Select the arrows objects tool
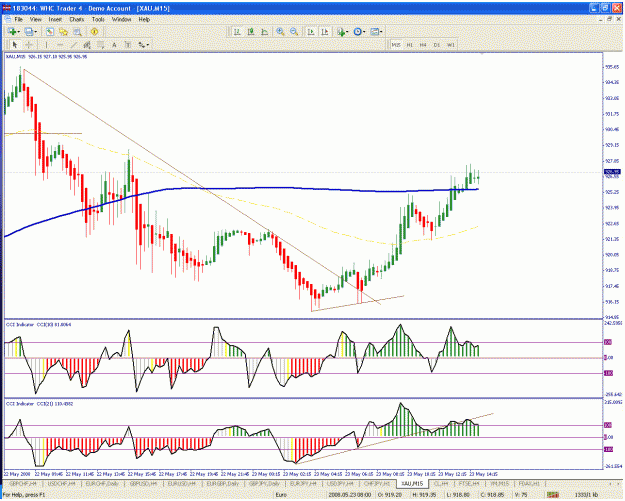 pos(142,45)
